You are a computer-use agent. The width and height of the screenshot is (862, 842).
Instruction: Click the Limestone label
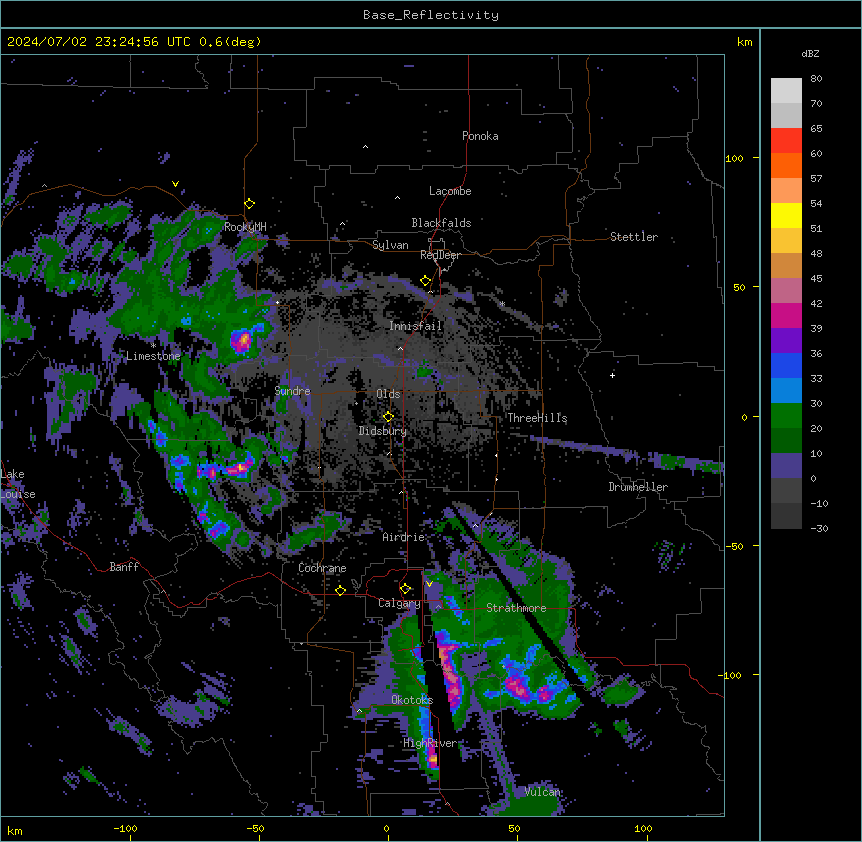click(153, 356)
